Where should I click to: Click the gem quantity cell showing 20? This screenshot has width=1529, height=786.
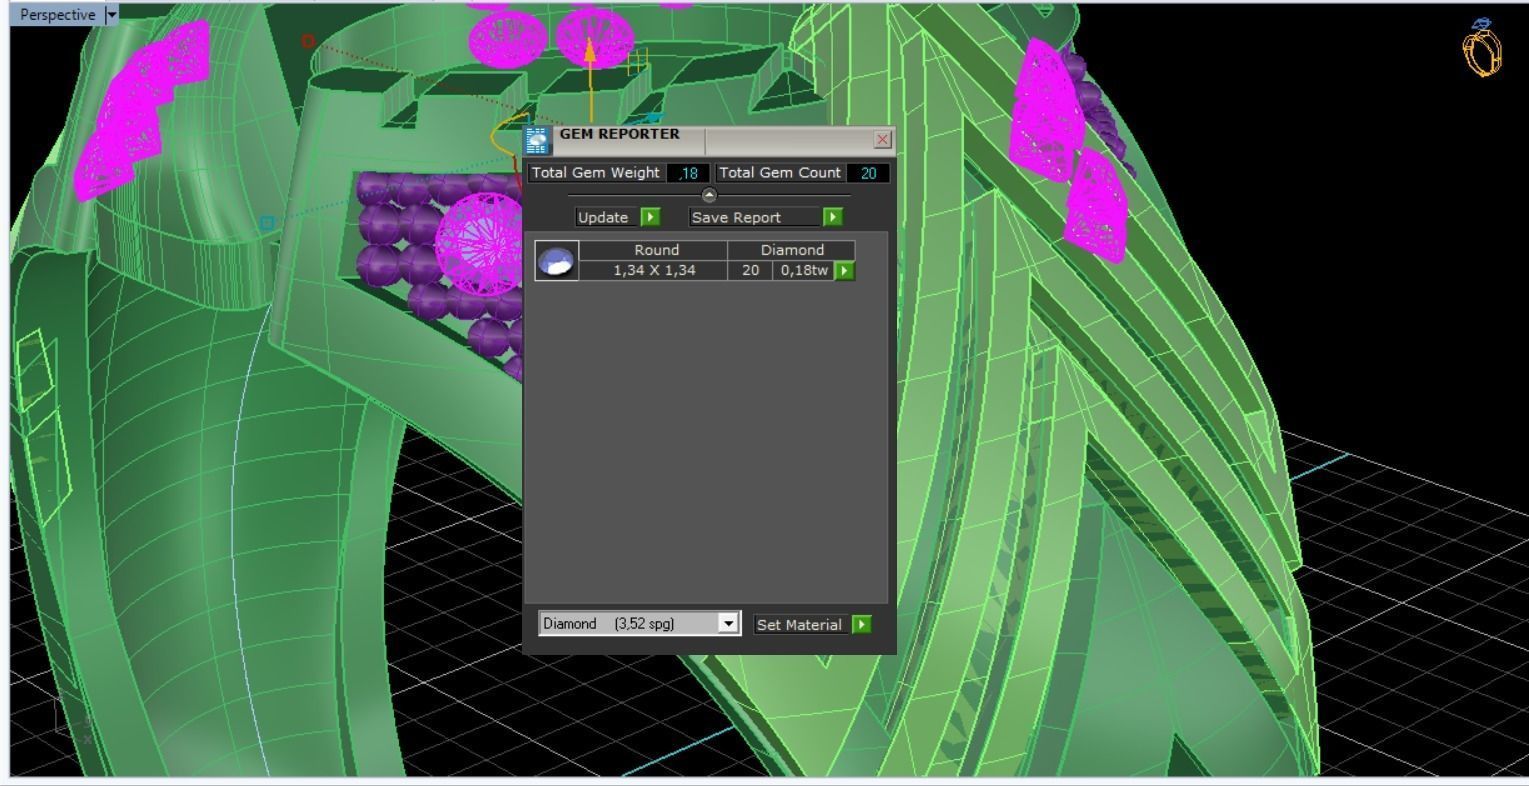pos(750,270)
